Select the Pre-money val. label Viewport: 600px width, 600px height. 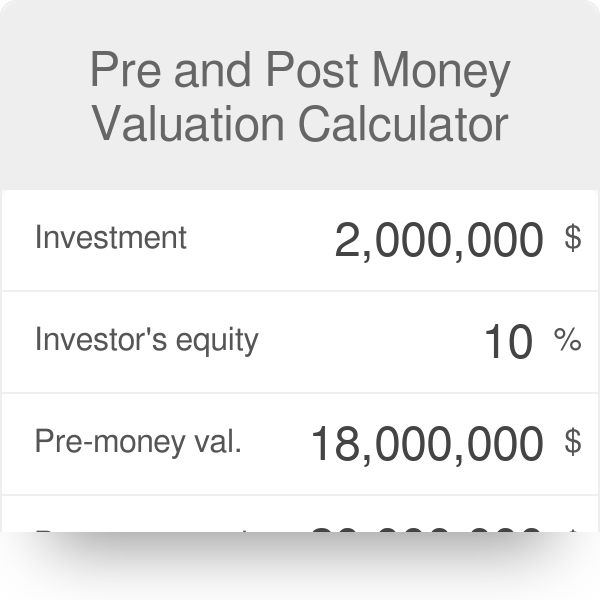pos(138,442)
